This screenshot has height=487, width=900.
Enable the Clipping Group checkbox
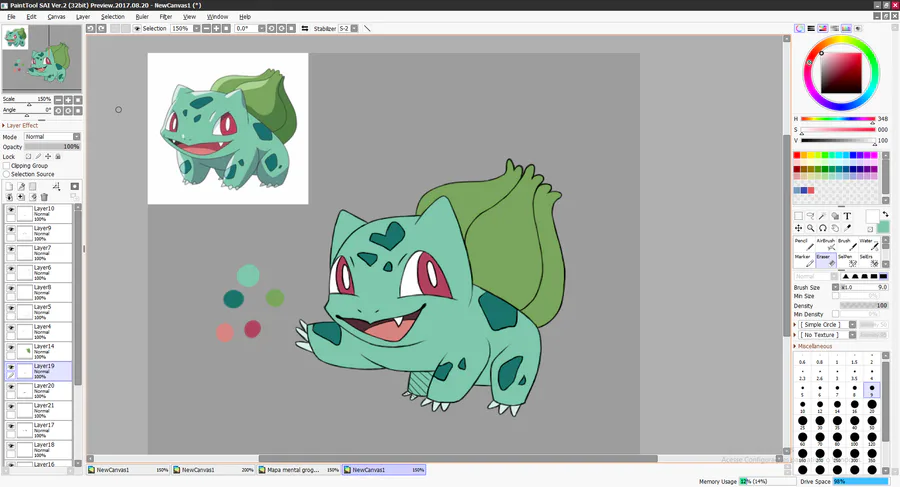(7, 165)
